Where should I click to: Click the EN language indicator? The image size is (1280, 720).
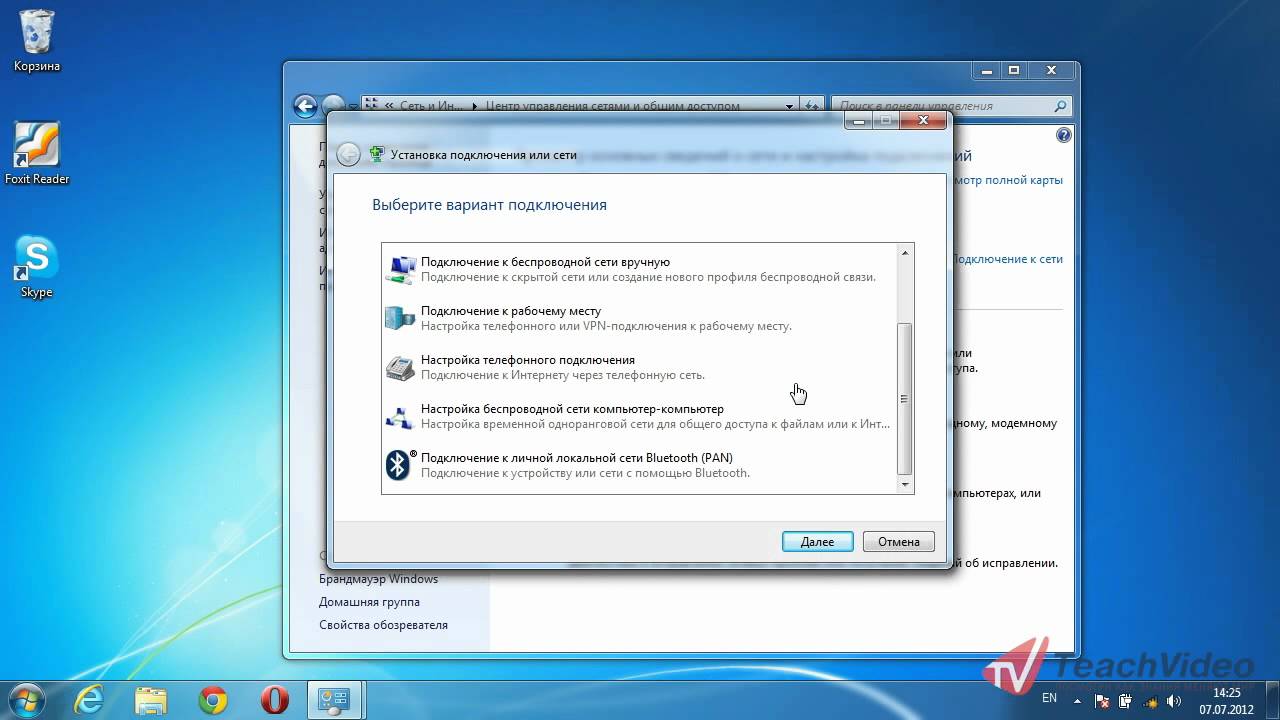coord(1050,697)
